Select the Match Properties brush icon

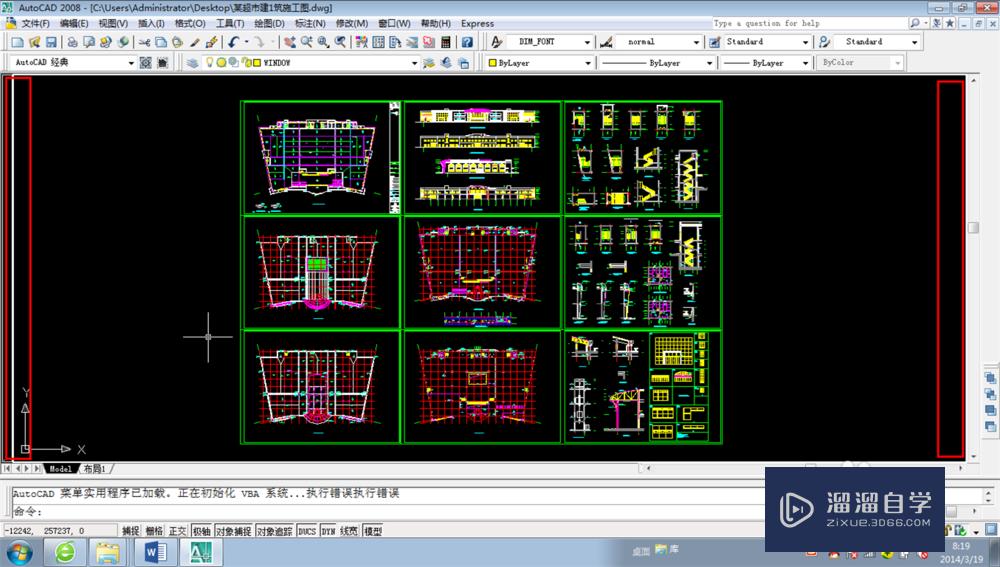(195, 42)
